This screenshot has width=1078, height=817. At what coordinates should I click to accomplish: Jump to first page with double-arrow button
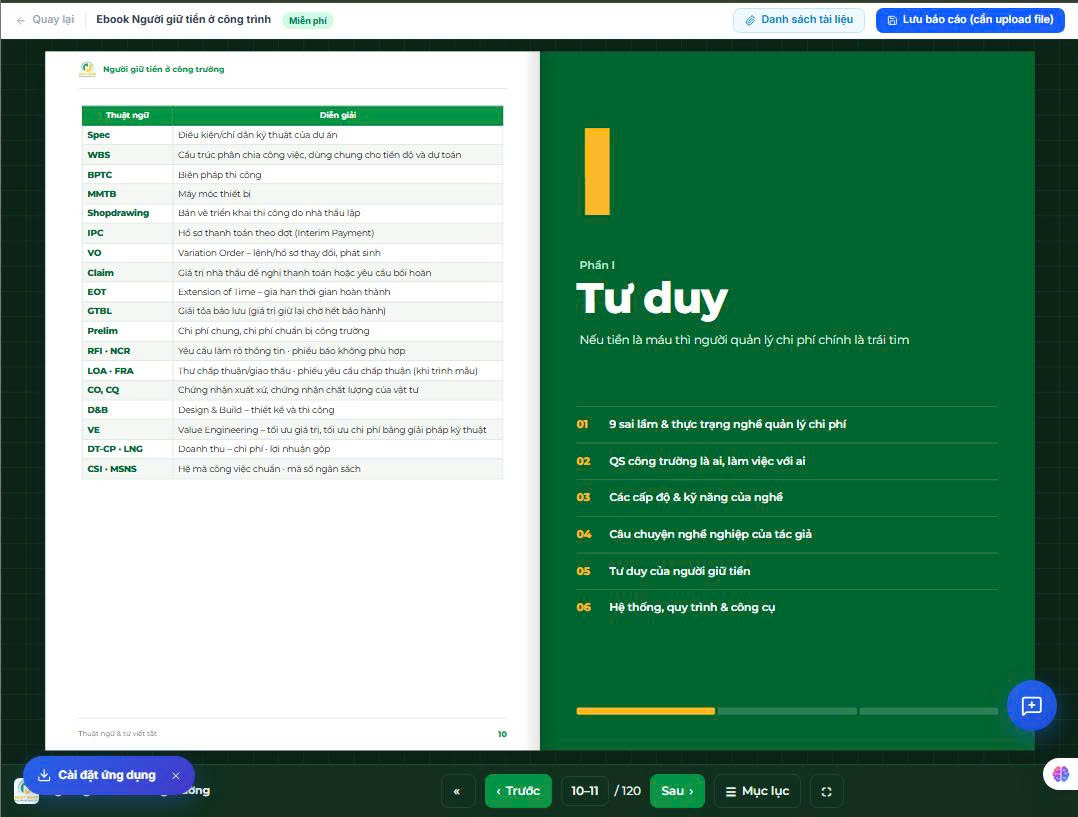point(457,791)
